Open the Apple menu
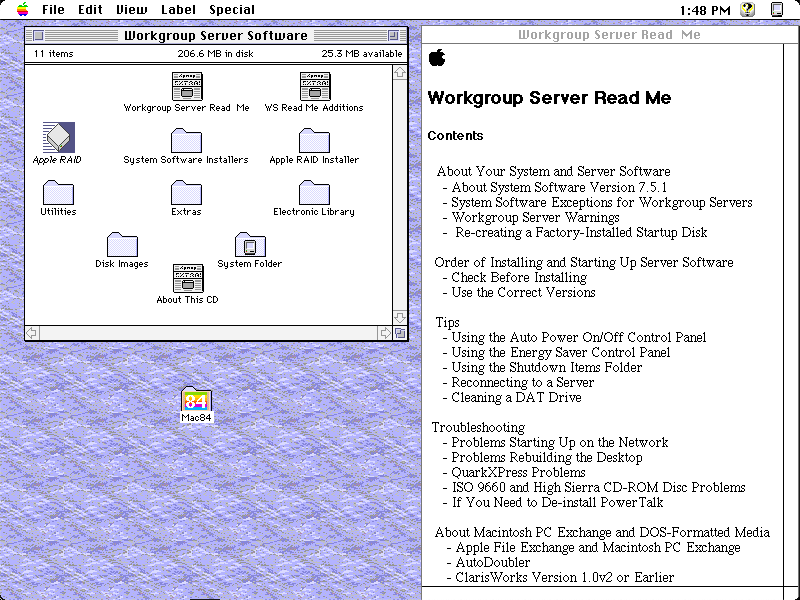800x600 pixels. tap(22, 9)
